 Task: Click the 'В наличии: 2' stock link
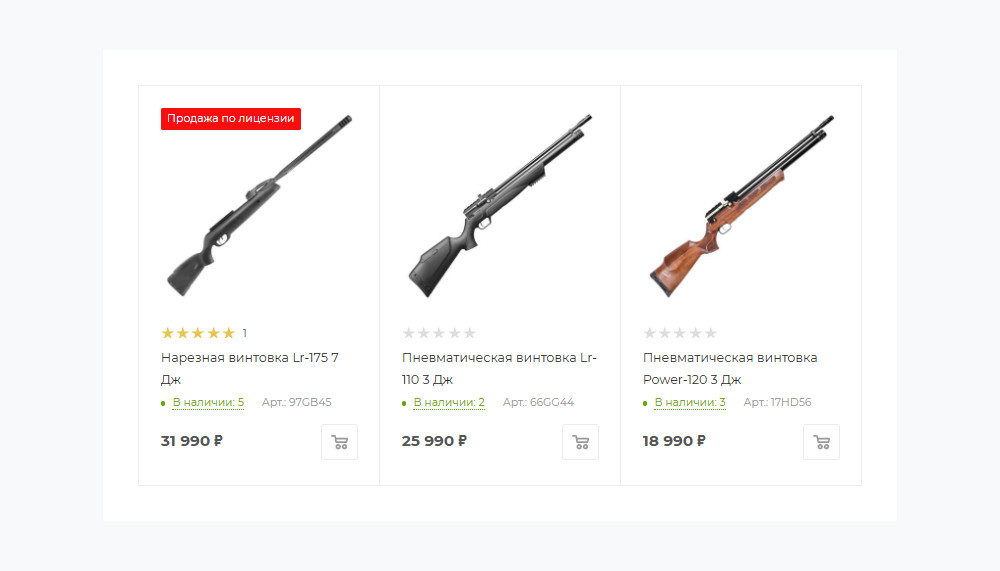(449, 402)
